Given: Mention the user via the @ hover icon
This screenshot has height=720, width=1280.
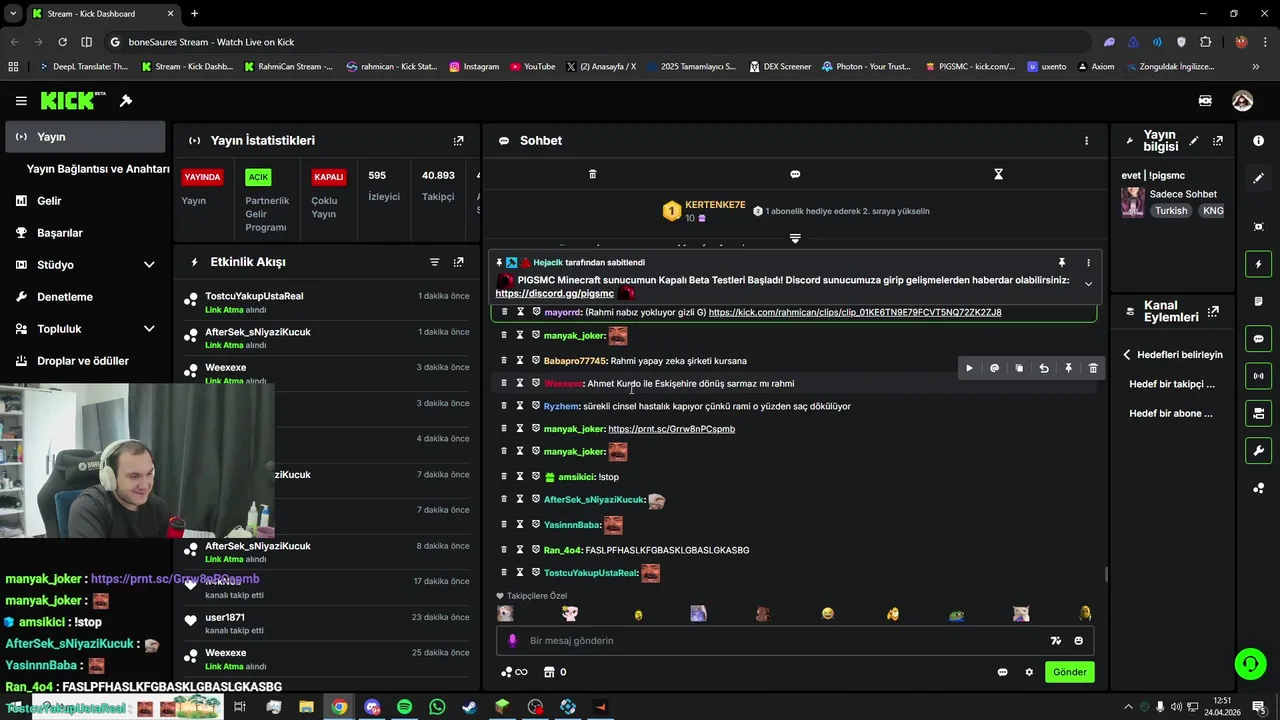Looking at the screenshot, I should pyautogui.click(x=994, y=368).
